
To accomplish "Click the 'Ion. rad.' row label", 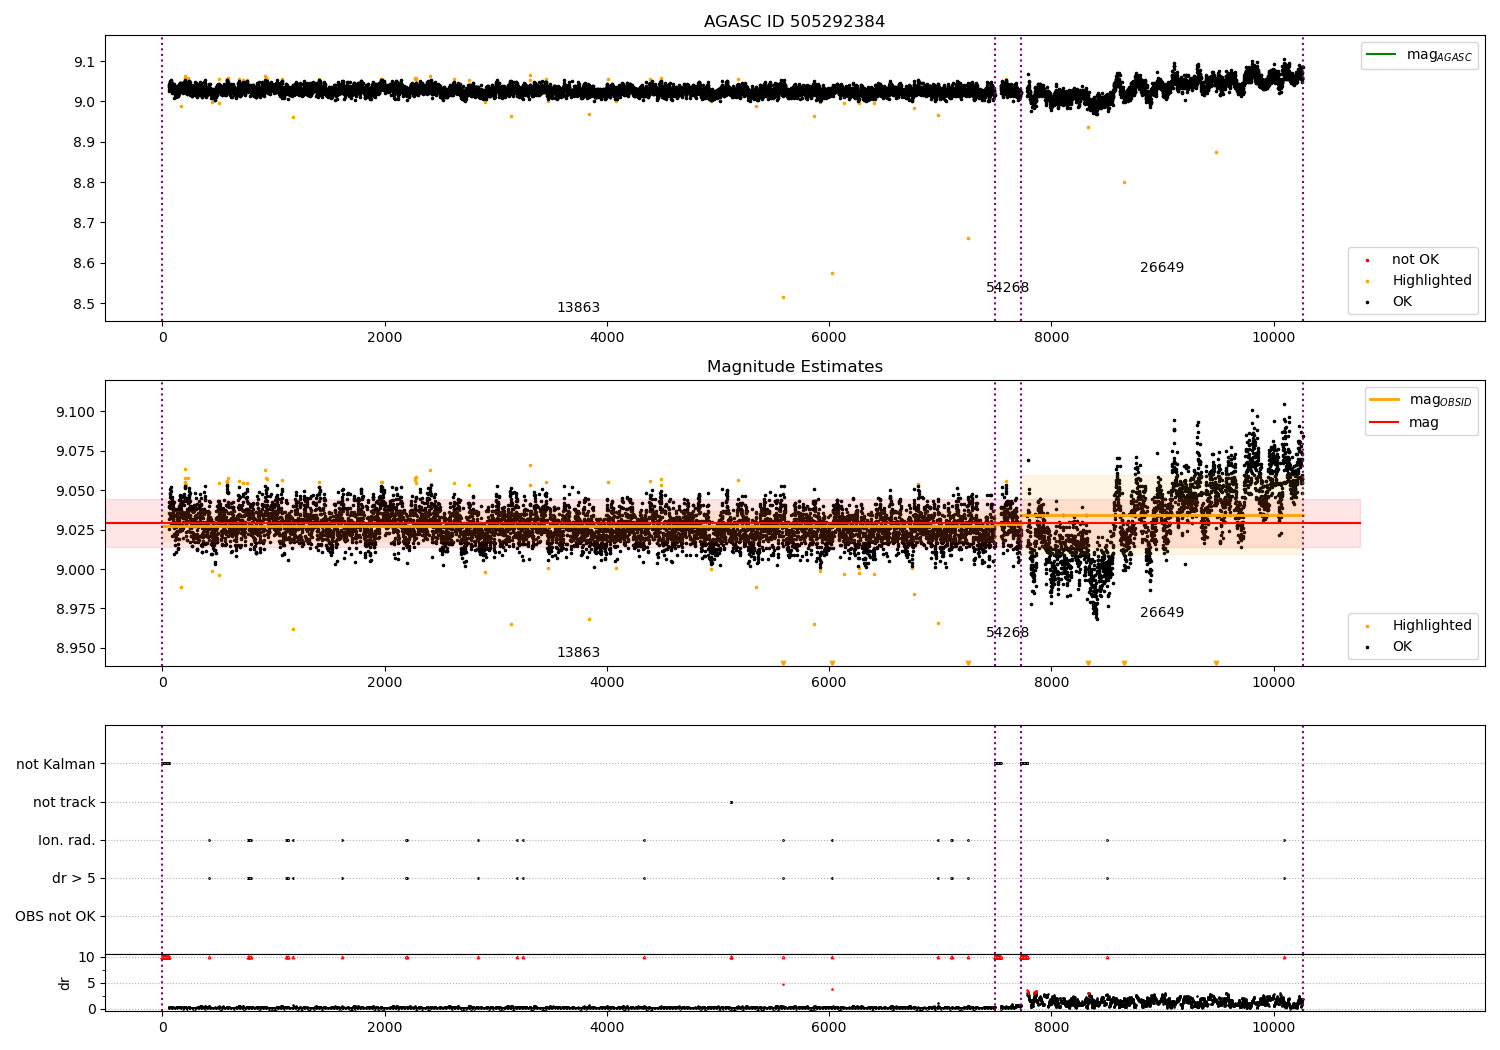I will tap(67, 840).
